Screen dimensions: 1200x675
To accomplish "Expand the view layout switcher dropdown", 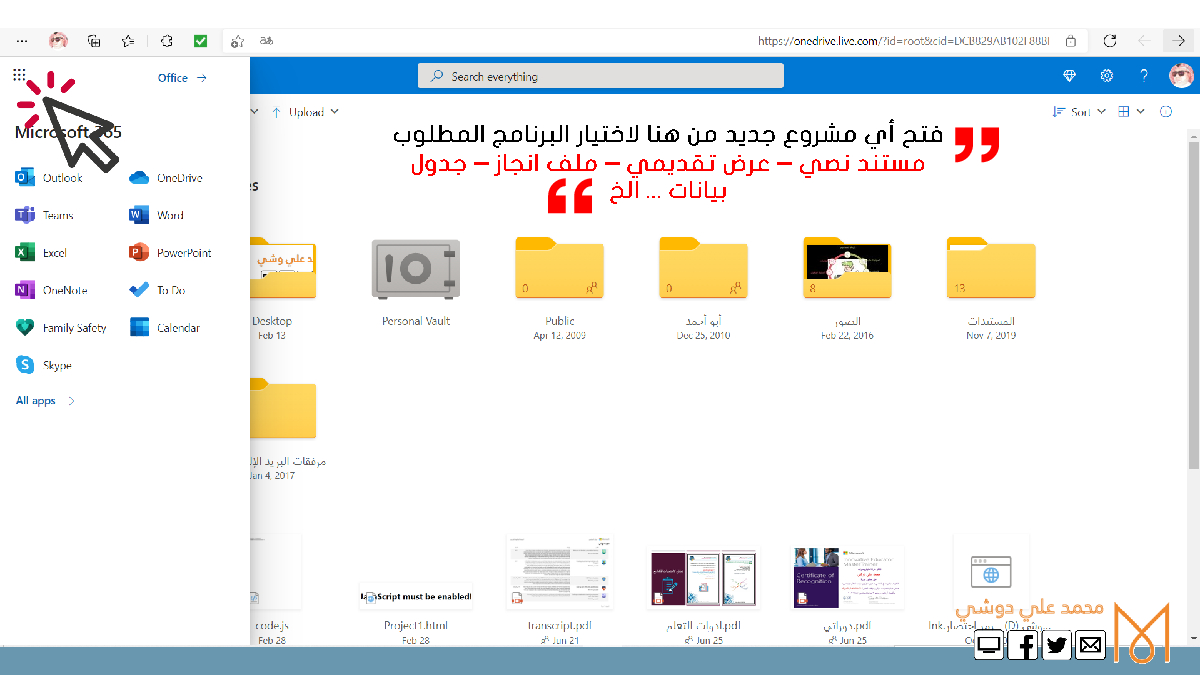I will [1131, 112].
